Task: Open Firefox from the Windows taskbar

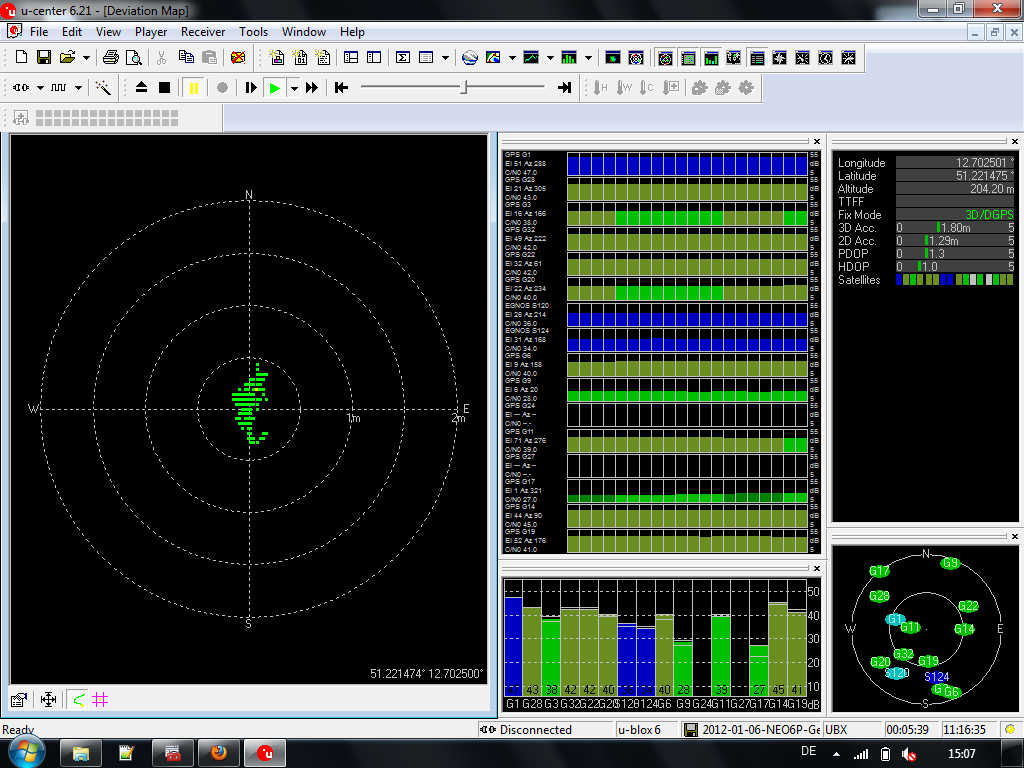Action: point(219,752)
